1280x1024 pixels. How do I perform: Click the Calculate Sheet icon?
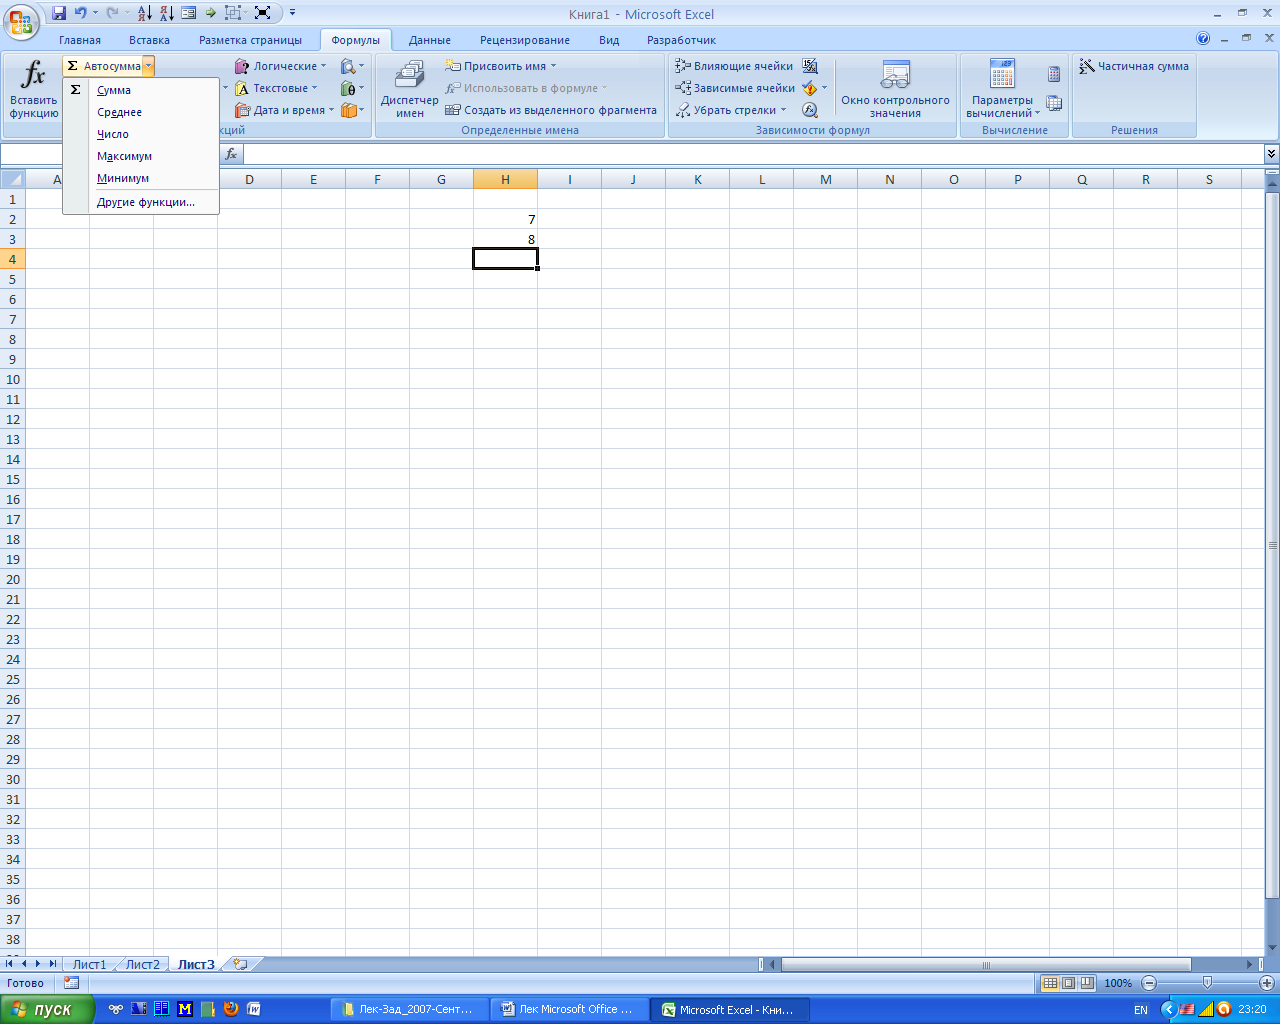point(1054,103)
